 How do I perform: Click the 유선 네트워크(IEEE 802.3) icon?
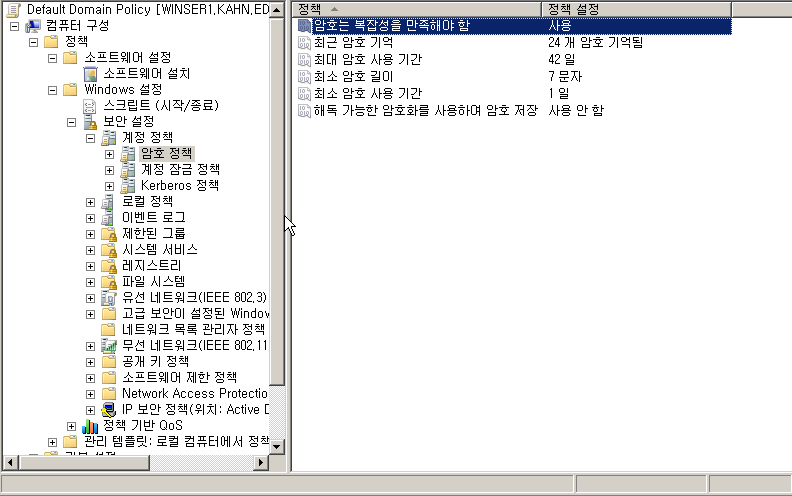[x=109, y=298]
